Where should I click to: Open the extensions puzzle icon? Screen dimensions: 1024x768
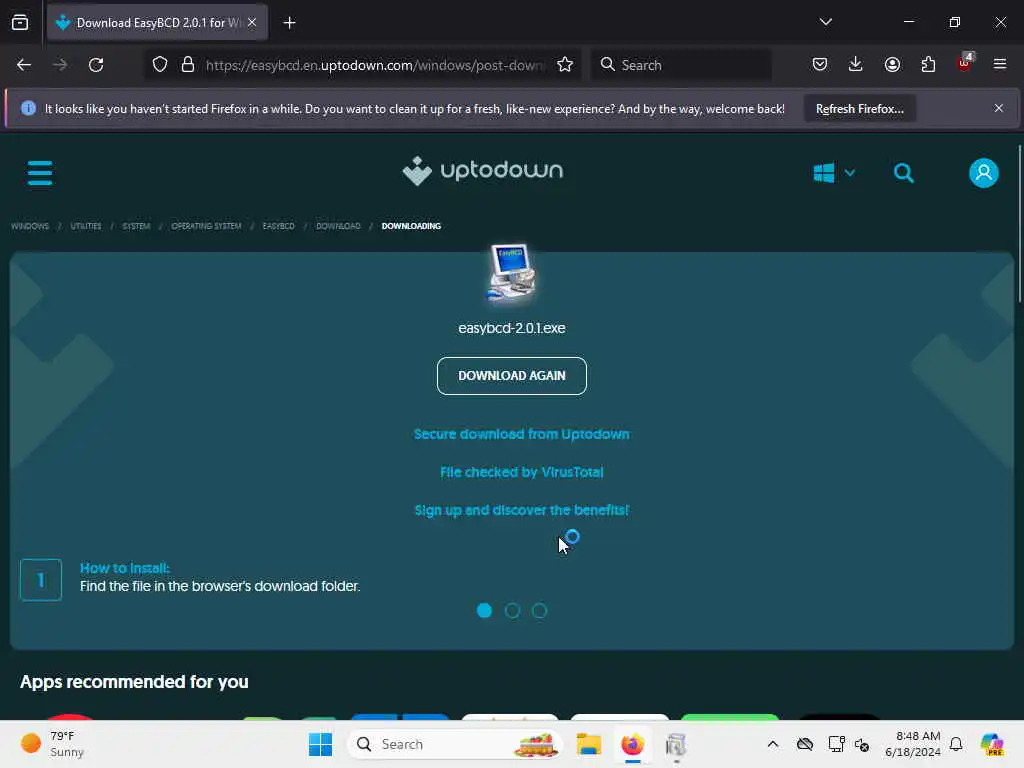928,64
